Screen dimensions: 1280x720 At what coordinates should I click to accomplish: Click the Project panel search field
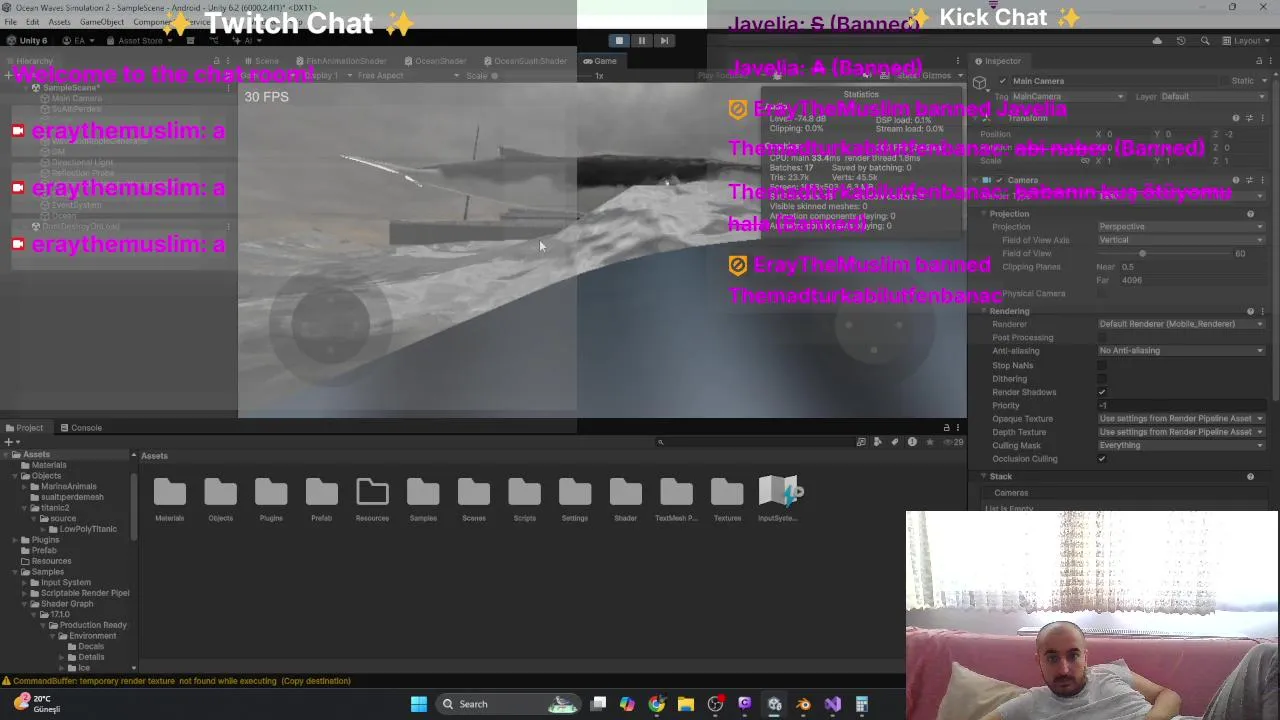[755, 442]
